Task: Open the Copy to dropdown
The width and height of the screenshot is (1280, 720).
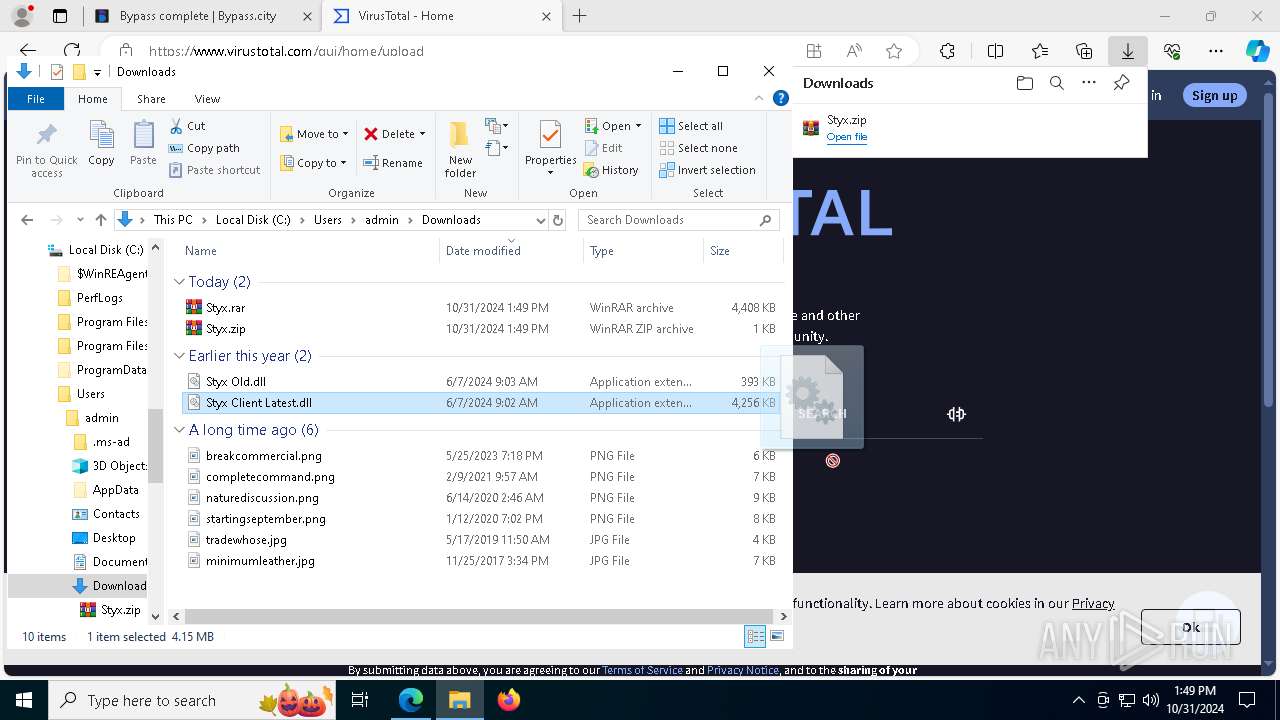Action: pos(313,163)
